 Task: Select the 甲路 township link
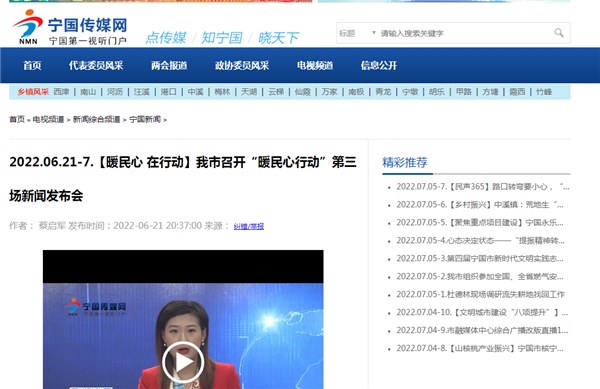click(464, 92)
